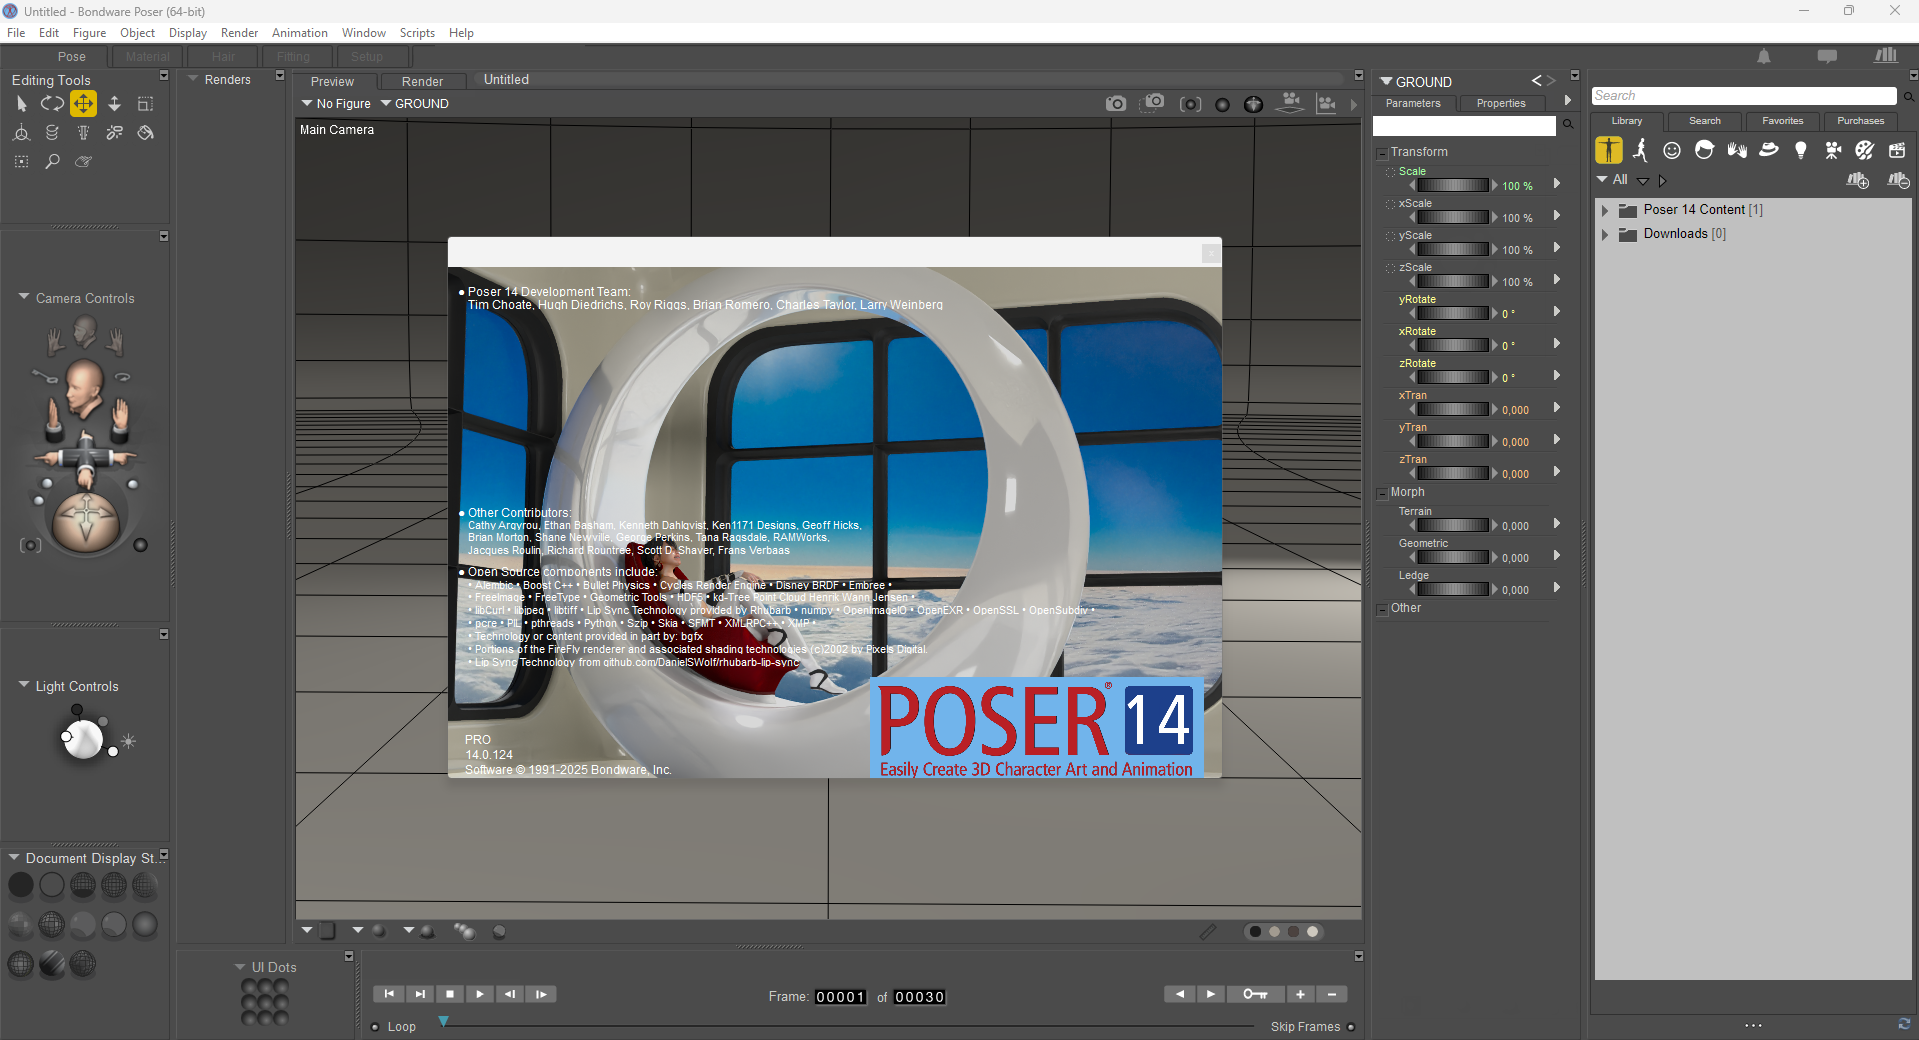Collapse the Transform parameter group
Viewport: 1919px width, 1040px height.
point(1382,153)
